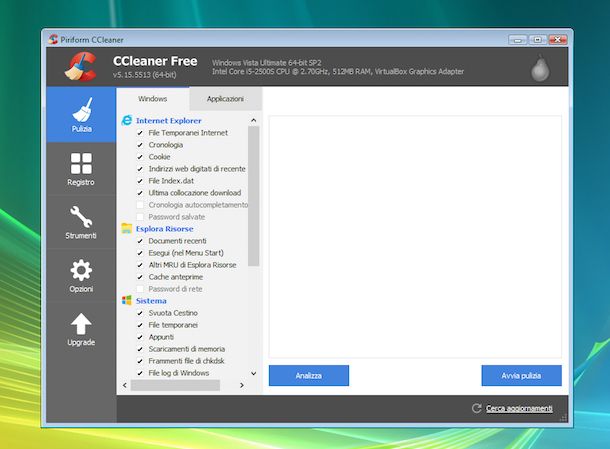Minimize the Piriform CCleaner window

pos(518,40)
